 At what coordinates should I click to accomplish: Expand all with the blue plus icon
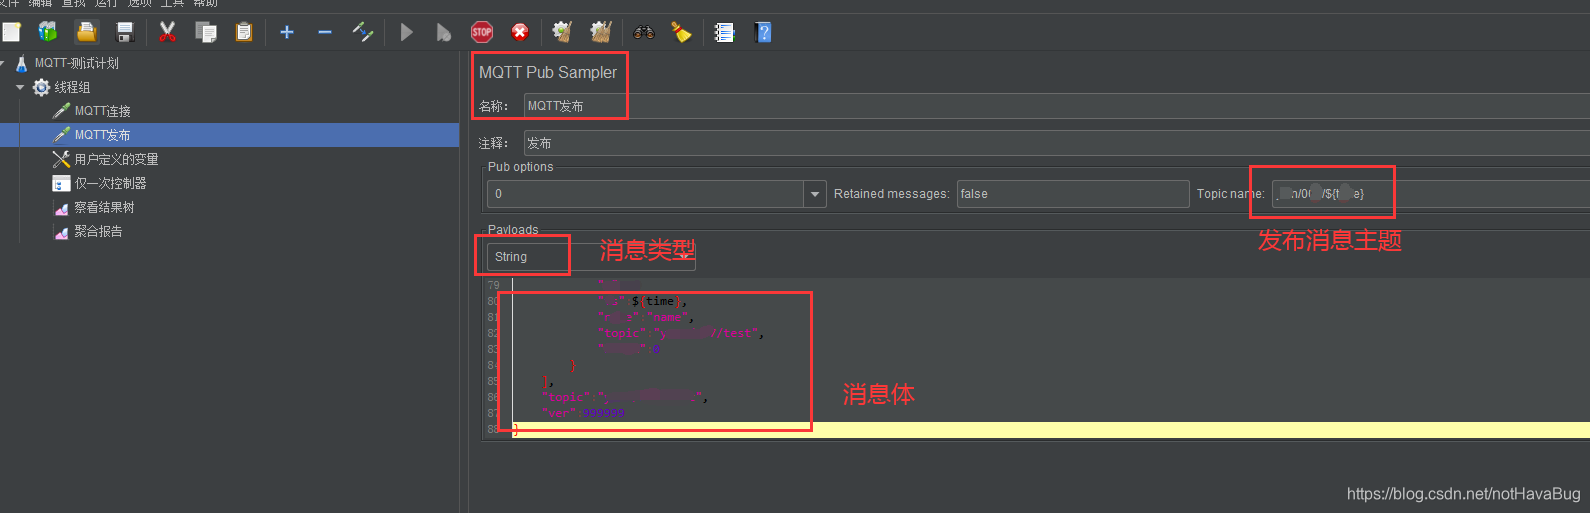click(287, 32)
